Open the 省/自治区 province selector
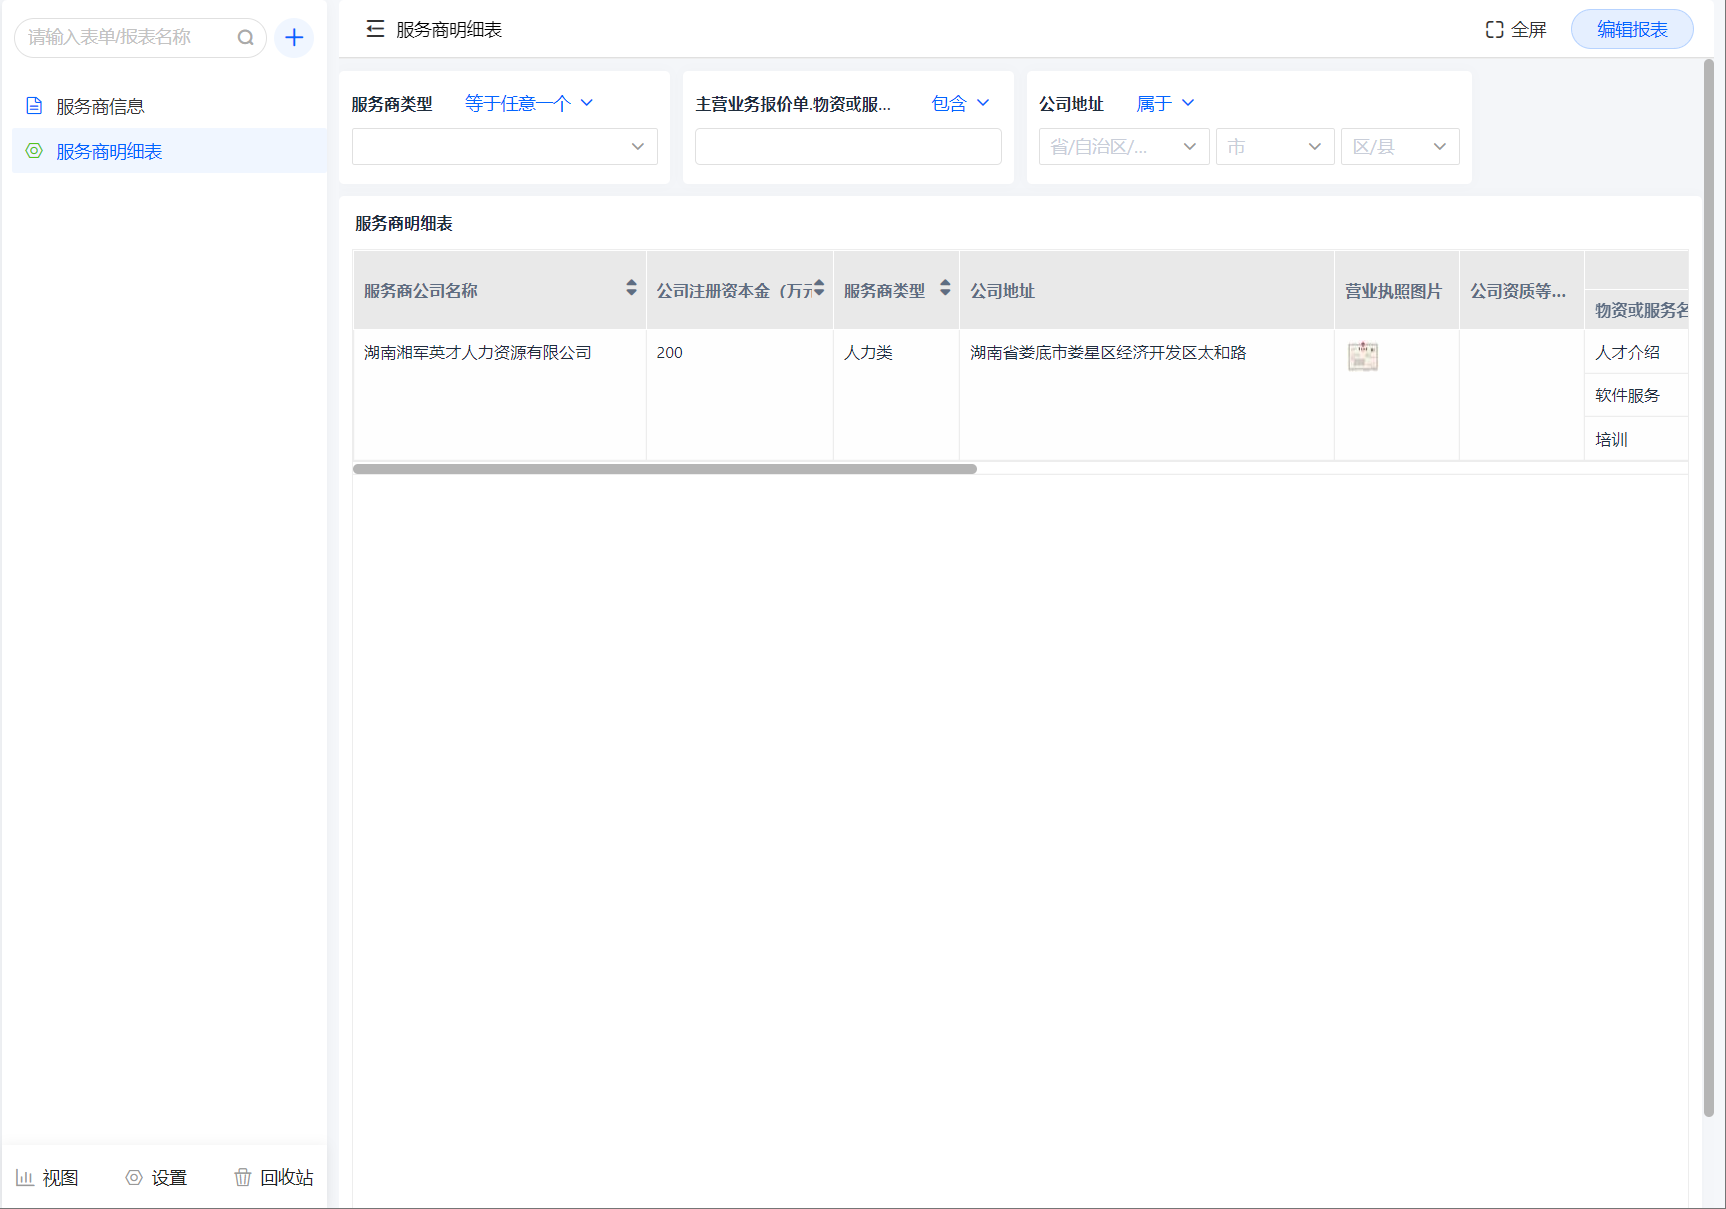The width and height of the screenshot is (1726, 1209). coord(1123,147)
